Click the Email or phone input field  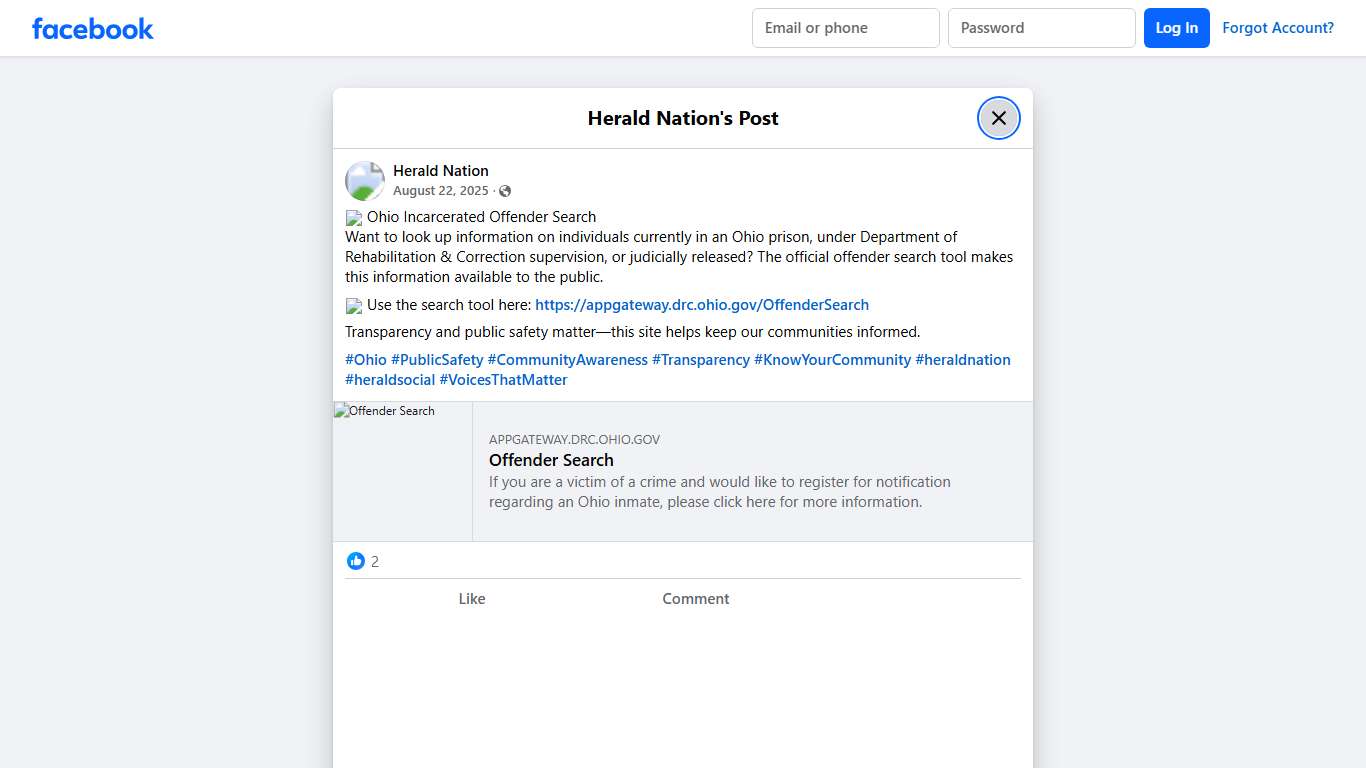[845, 28]
